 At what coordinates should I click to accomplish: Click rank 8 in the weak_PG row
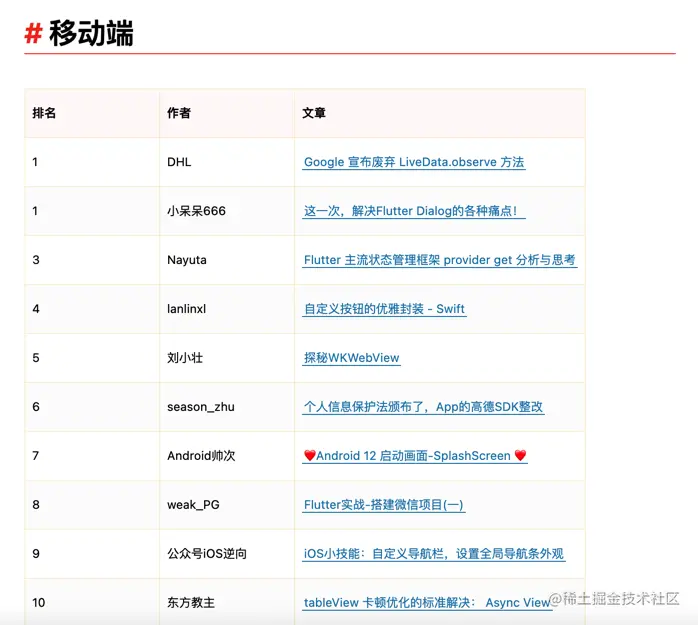(36, 505)
